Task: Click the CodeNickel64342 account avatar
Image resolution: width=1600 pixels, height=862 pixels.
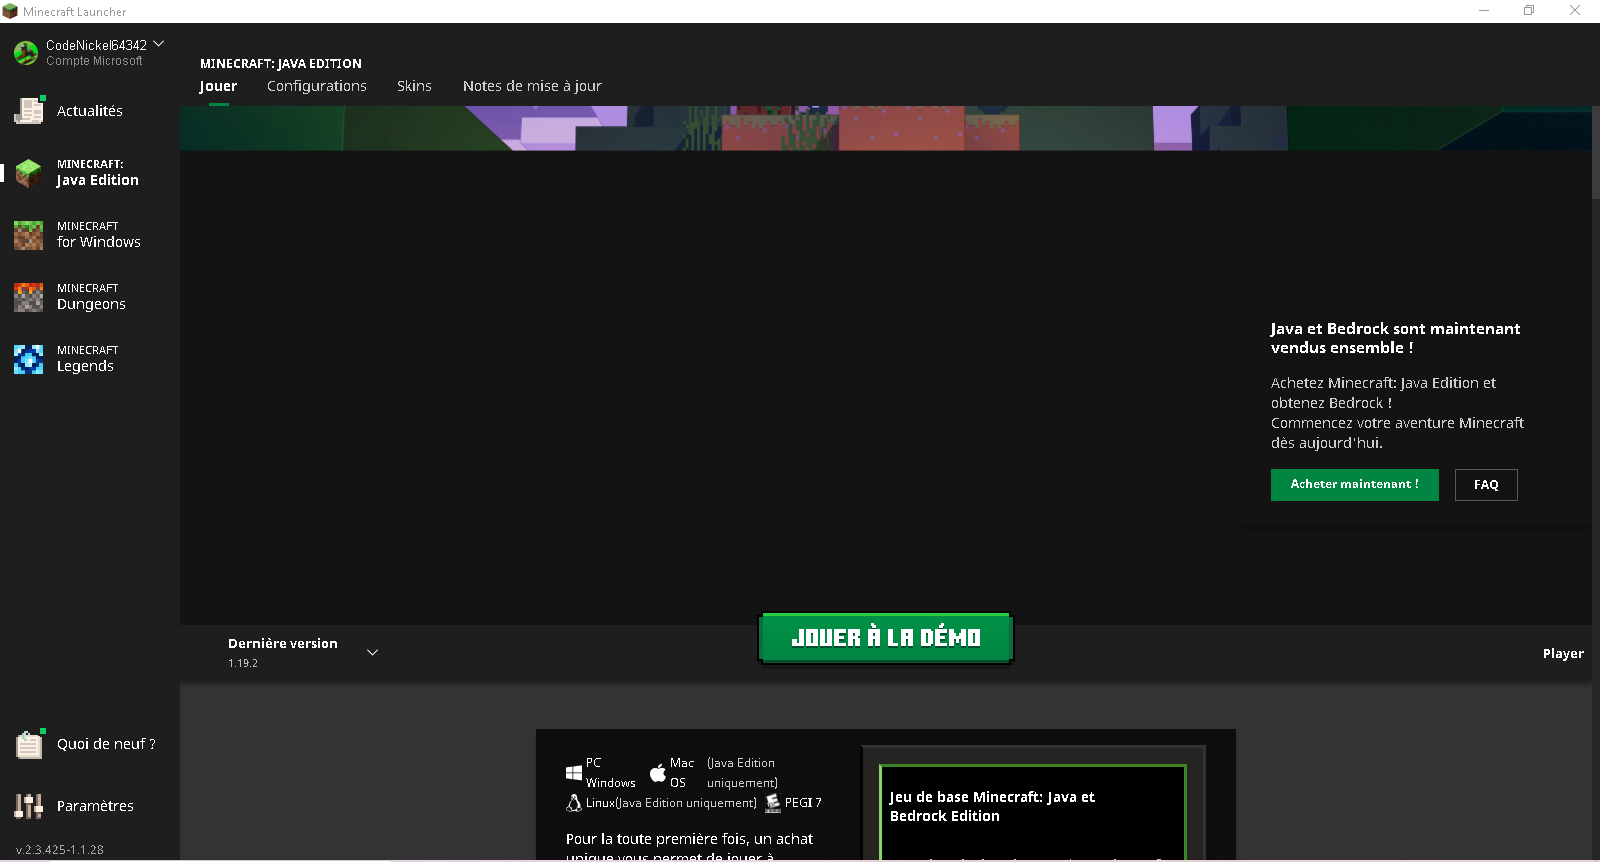Action: 26,52
